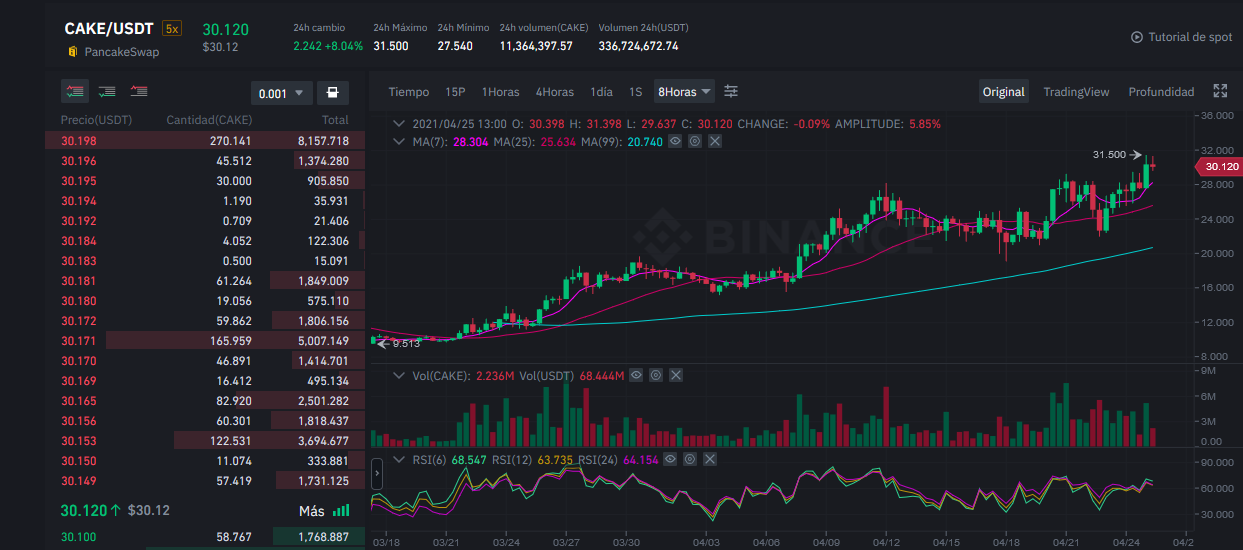Select the buy-orders-only order book view icon
This screenshot has width=1243, height=550.
pos(107,91)
